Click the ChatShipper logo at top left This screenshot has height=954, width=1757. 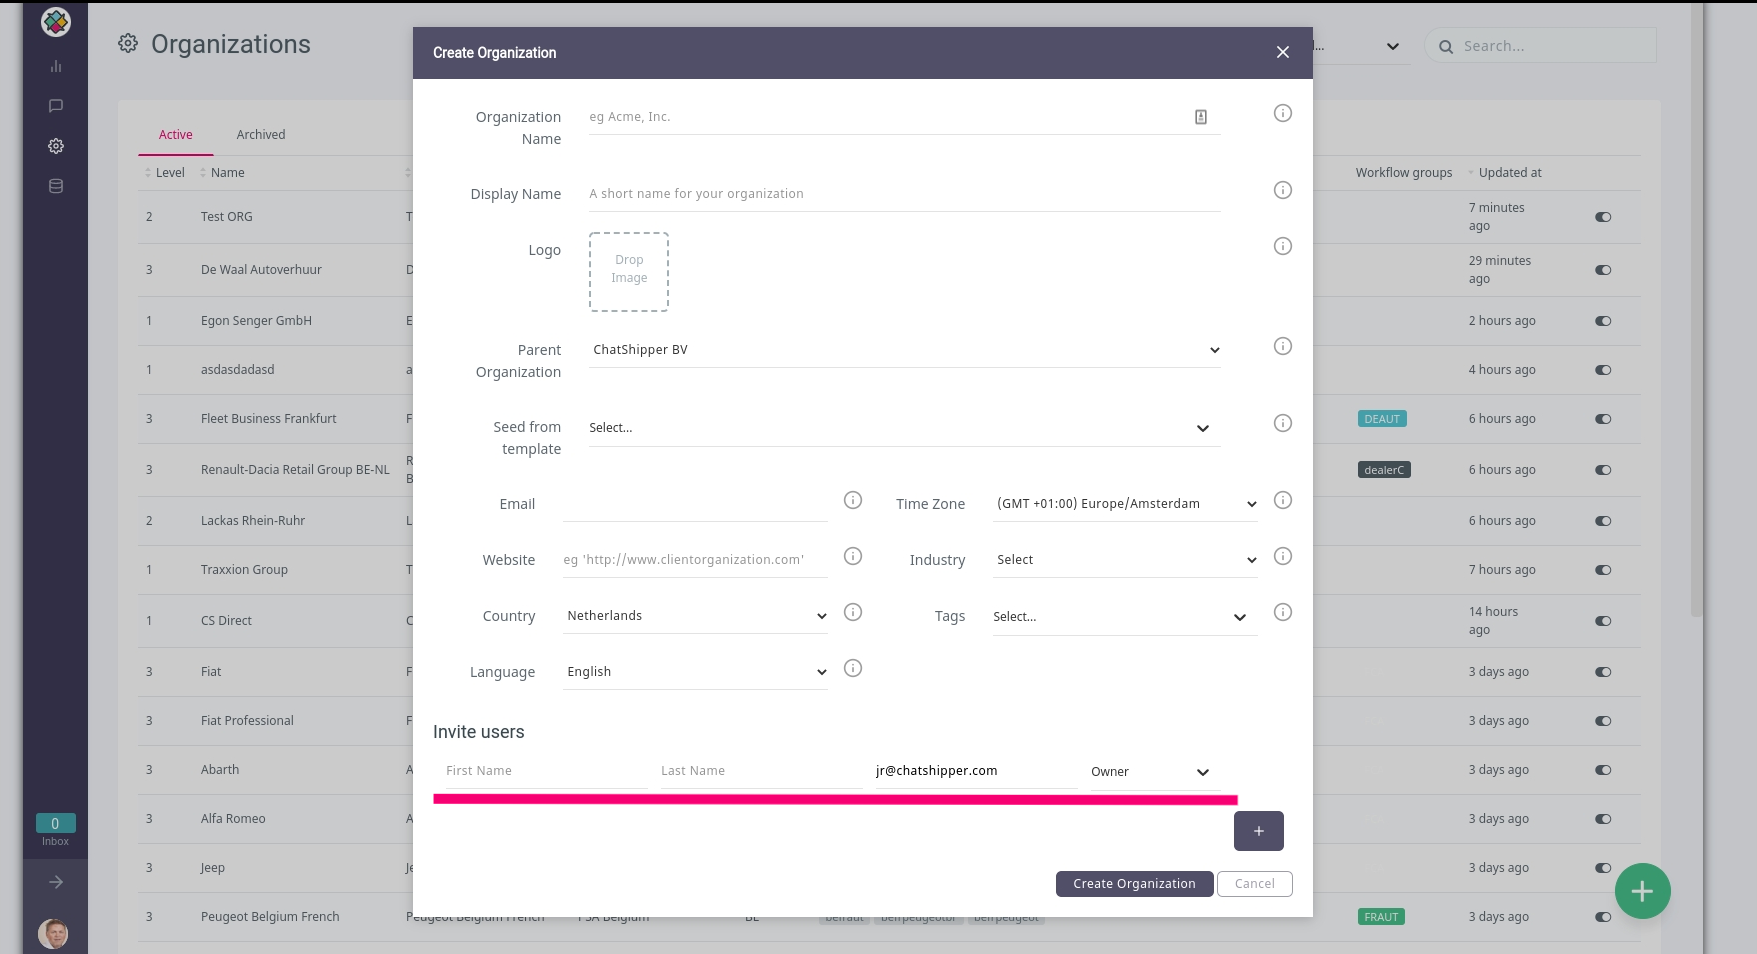[56, 21]
